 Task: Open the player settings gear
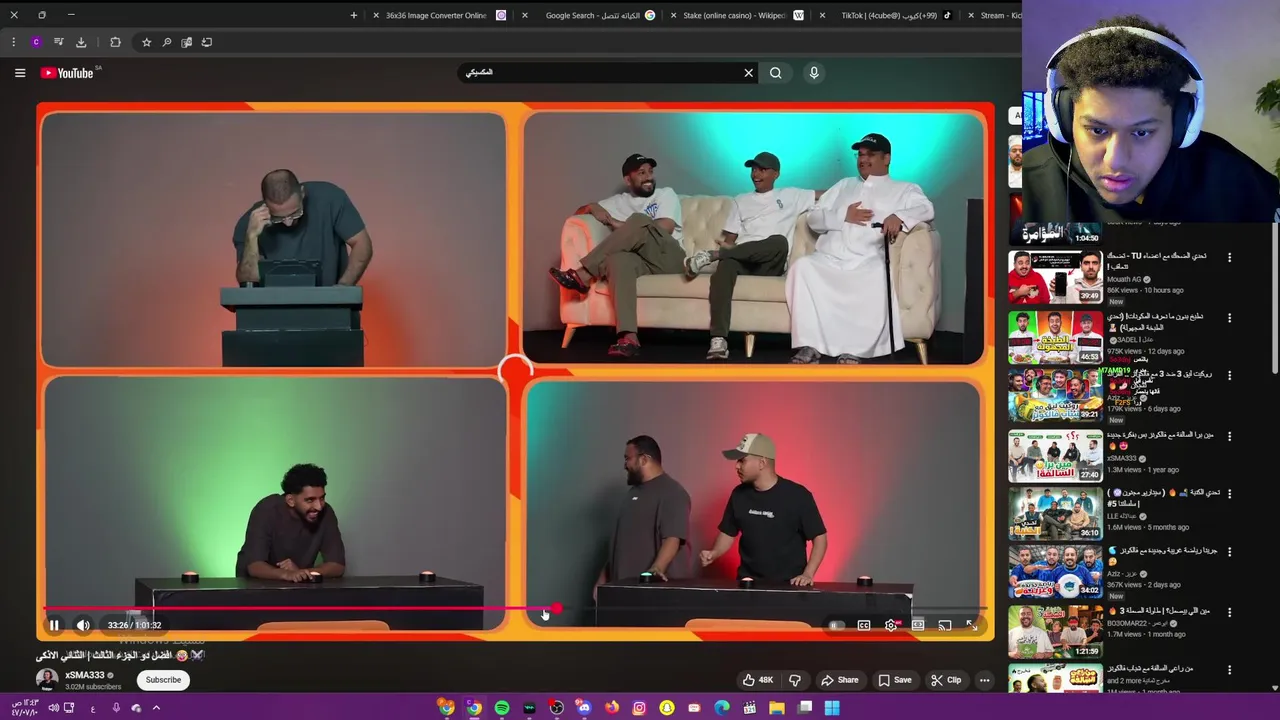click(891, 625)
